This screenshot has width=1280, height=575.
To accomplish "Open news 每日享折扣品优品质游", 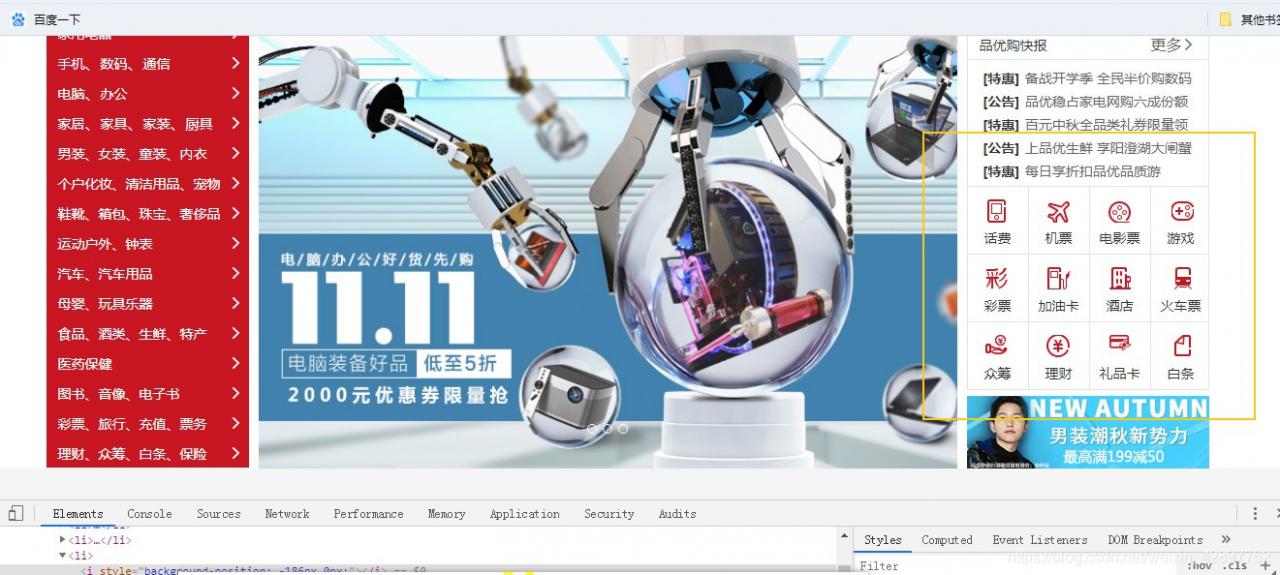I will click(x=1093, y=171).
